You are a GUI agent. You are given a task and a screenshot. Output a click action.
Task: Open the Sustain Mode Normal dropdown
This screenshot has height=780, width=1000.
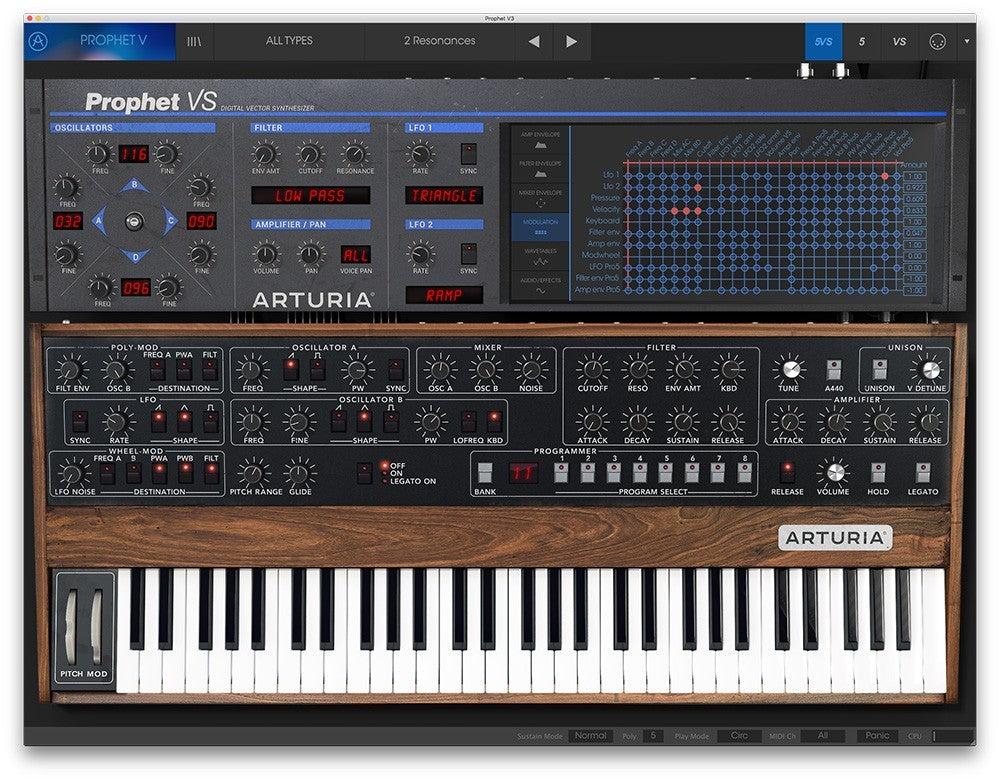[x=590, y=736]
